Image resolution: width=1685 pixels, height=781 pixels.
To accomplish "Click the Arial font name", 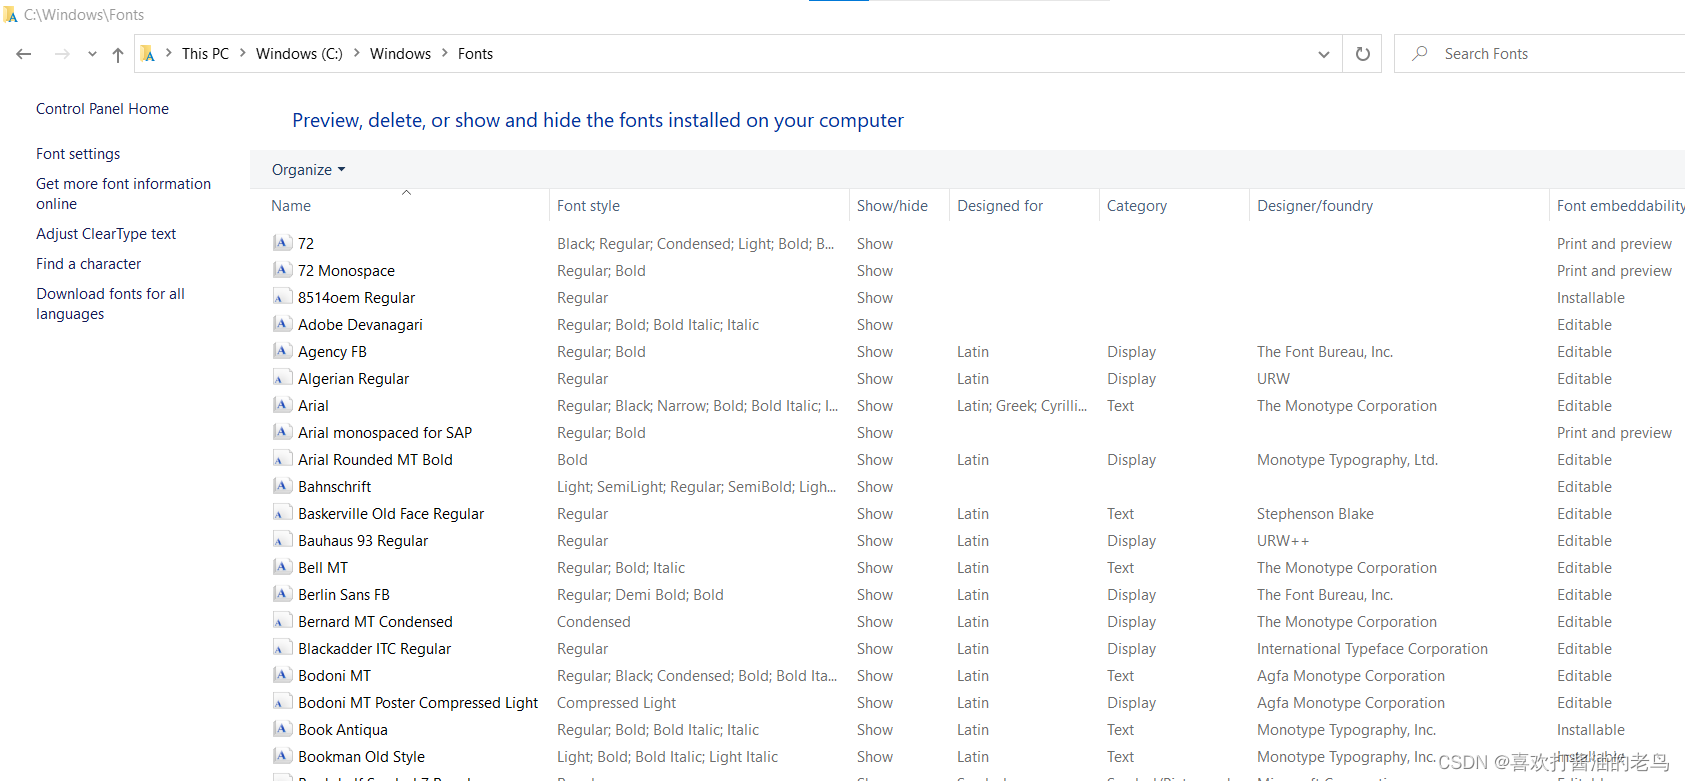I will pos(313,406).
